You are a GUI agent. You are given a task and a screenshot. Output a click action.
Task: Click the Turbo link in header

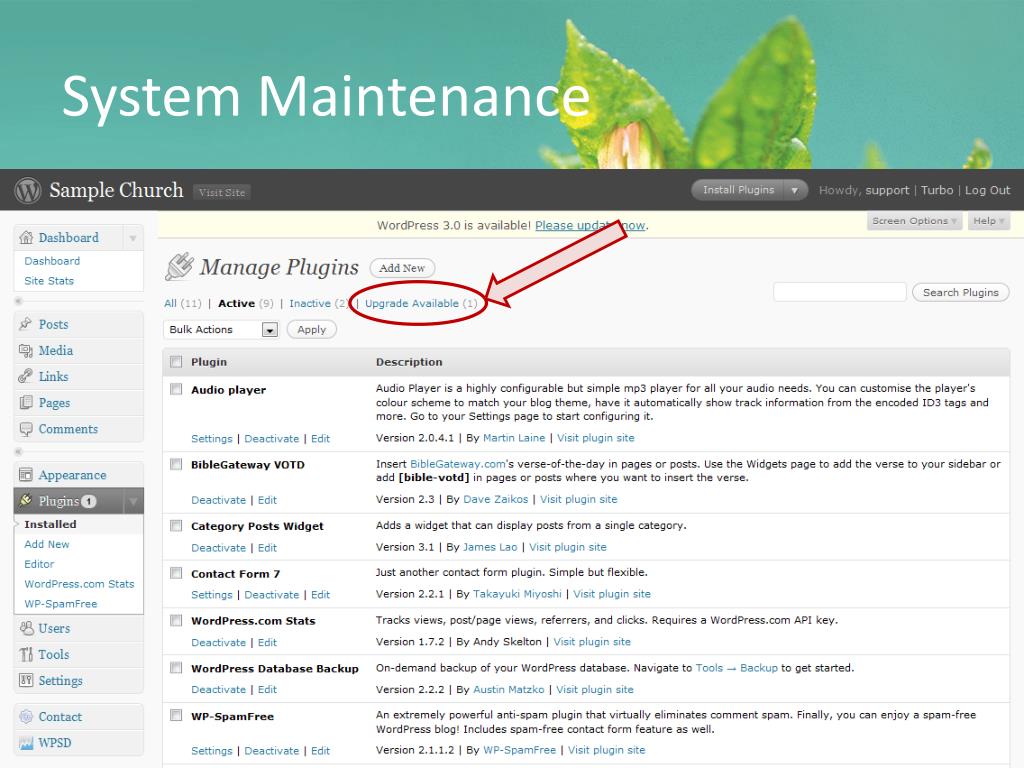click(x=937, y=190)
